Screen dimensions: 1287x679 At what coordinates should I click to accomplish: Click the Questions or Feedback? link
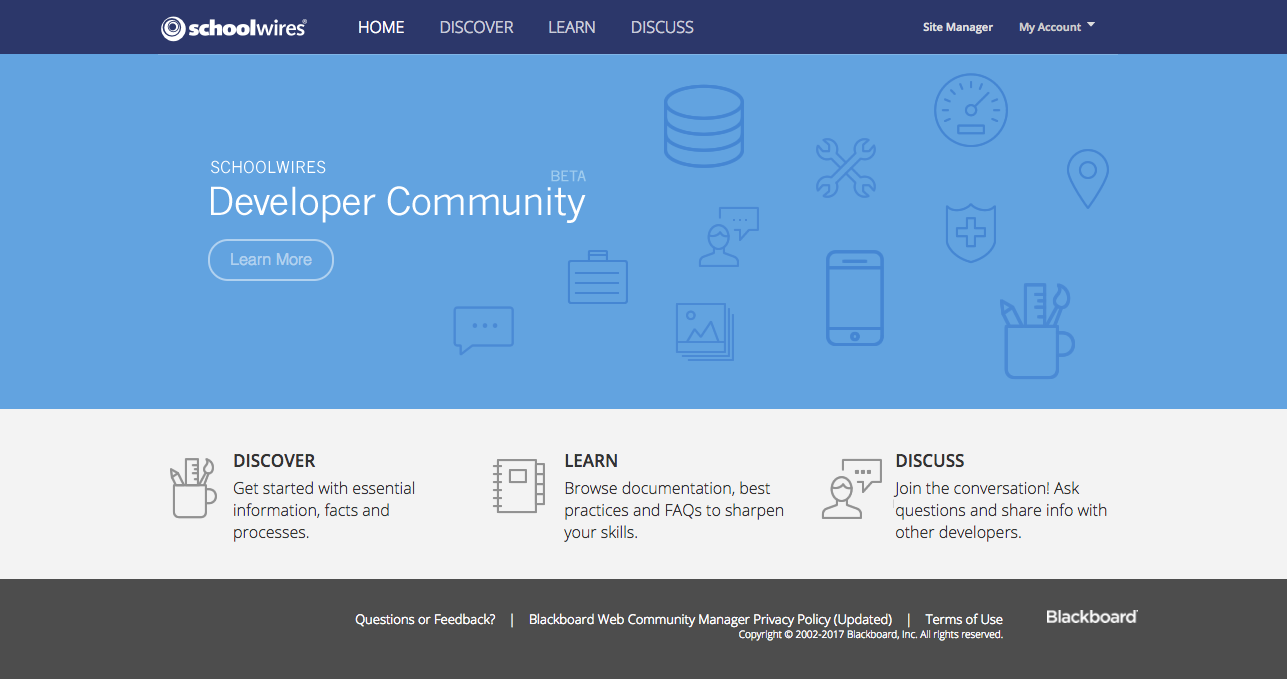pos(425,620)
